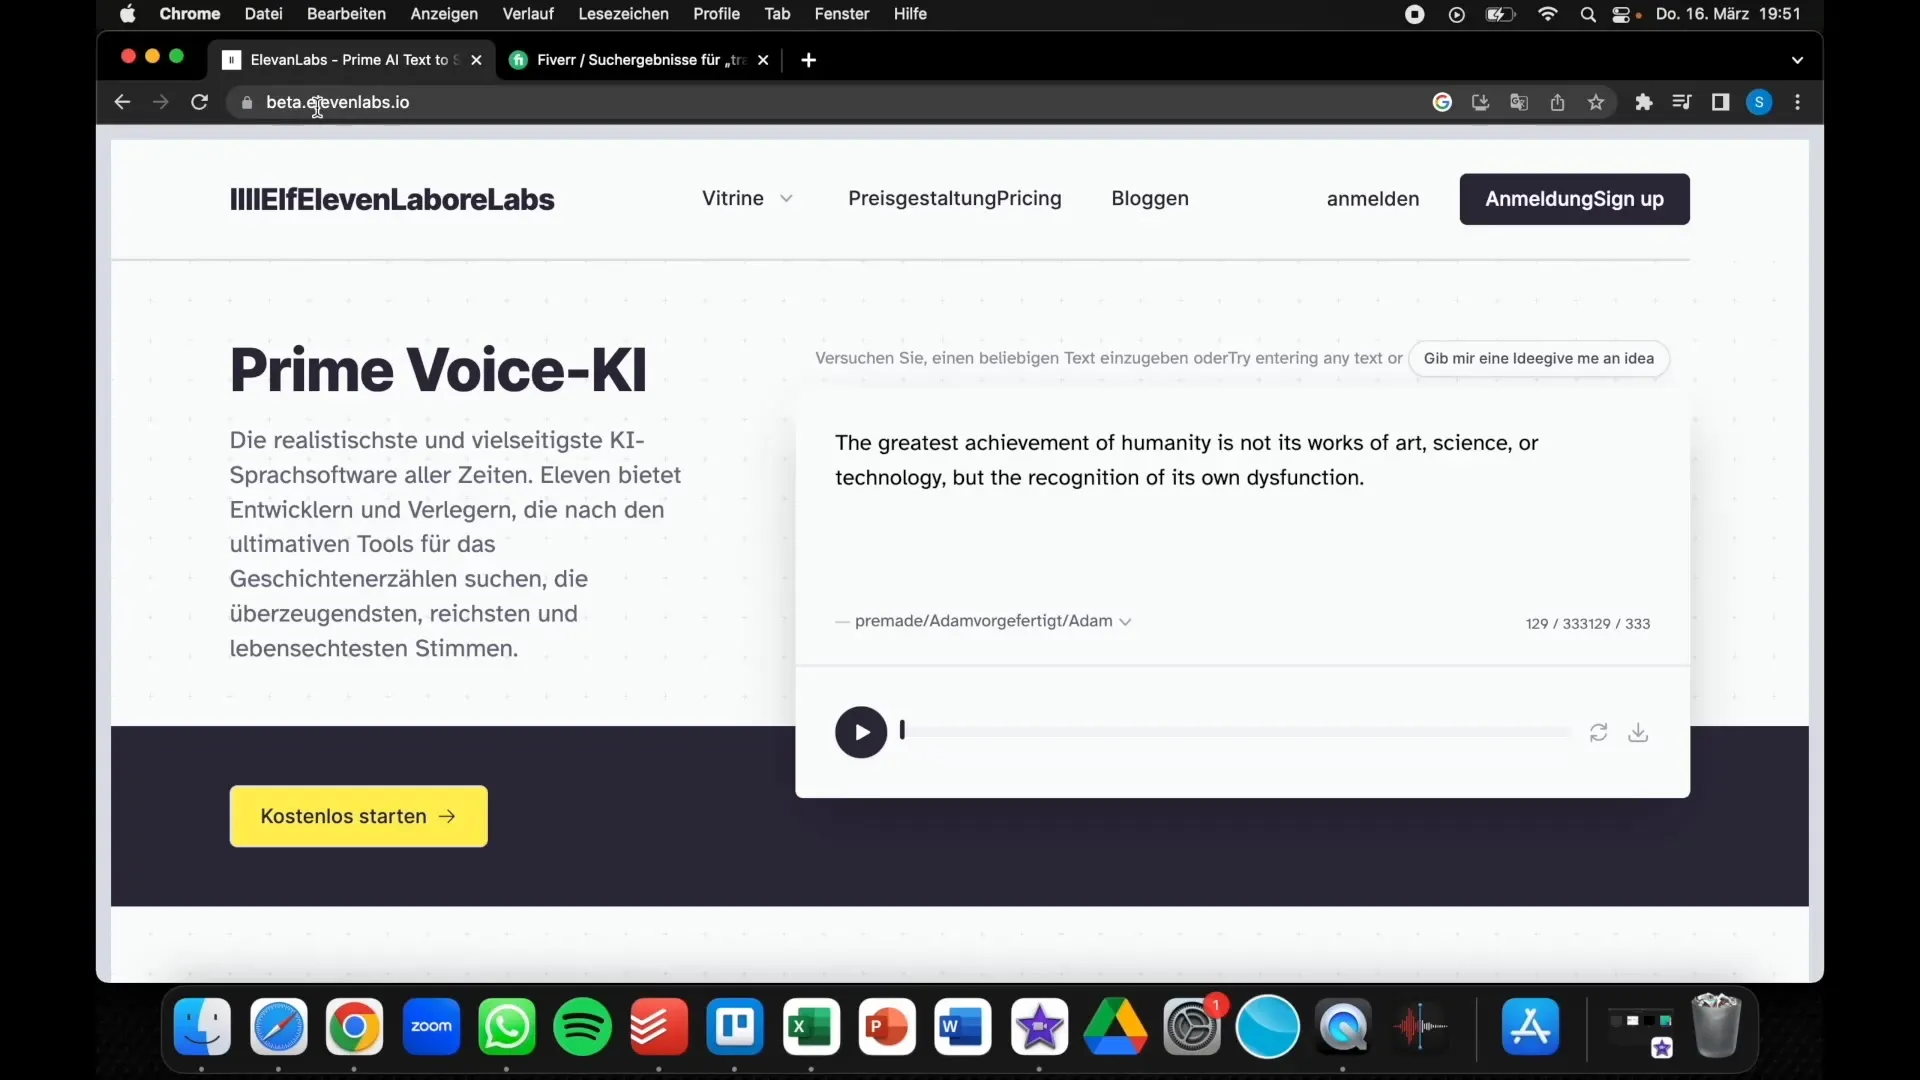Image resolution: width=1920 pixels, height=1080 pixels.
Task: Launch Excel from the dock
Action: [811, 1027]
